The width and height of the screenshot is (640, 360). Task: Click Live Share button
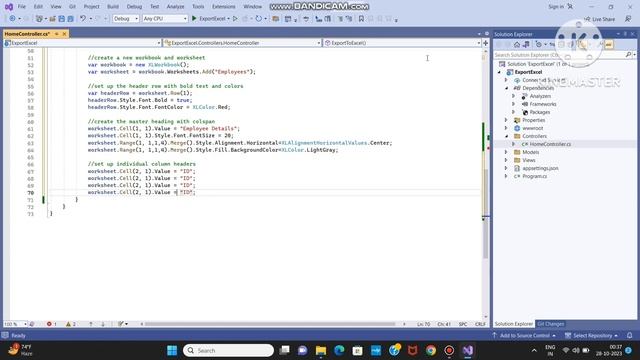pos(600,19)
